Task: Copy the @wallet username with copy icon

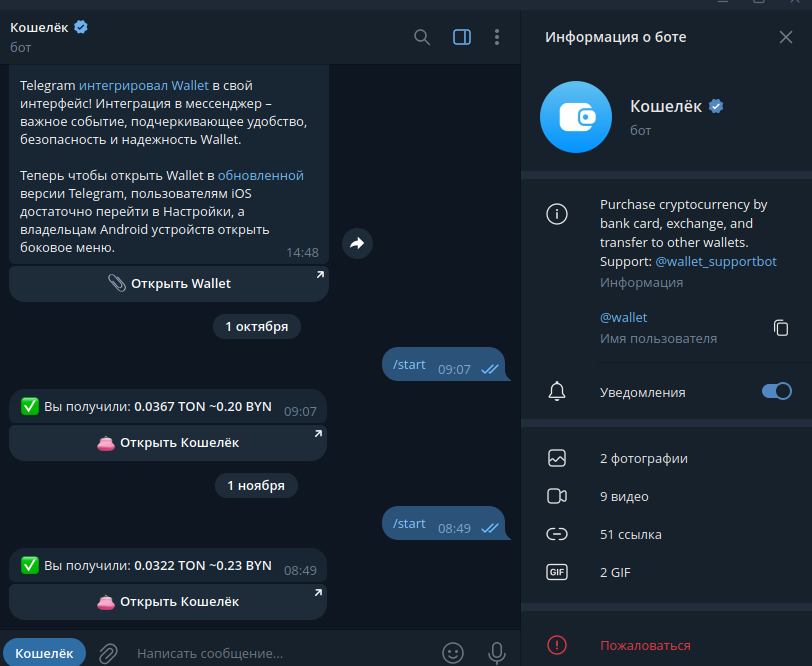Action: 781,328
